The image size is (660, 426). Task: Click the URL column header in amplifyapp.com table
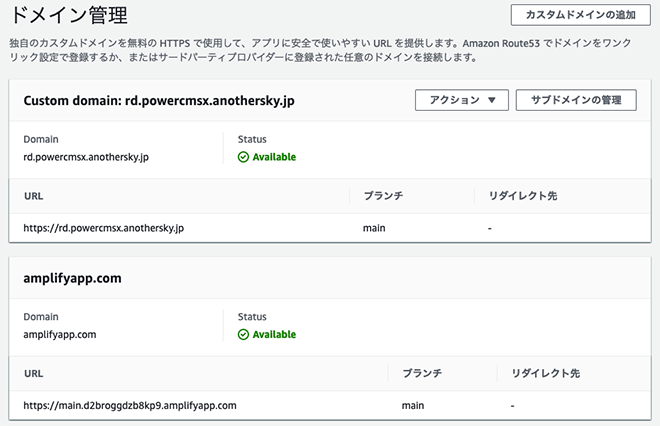(34, 374)
